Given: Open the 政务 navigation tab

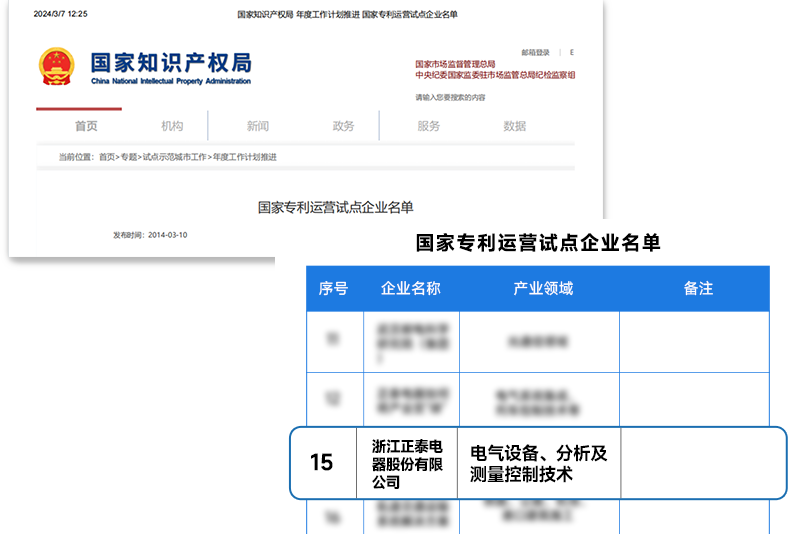Looking at the screenshot, I should pyautogui.click(x=343, y=126).
